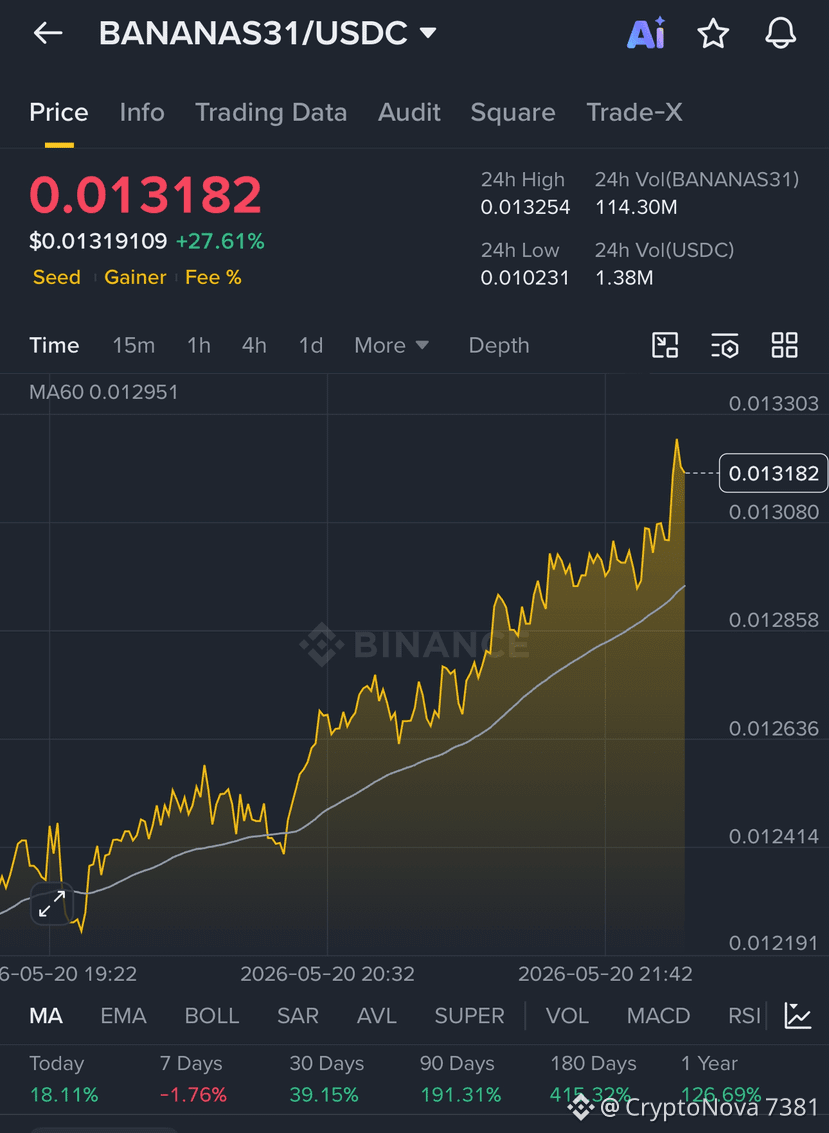The width and height of the screenshot is (829, 1133).
Task: Tap the MA60 0.012951 label
Action: tap(103, 392)
